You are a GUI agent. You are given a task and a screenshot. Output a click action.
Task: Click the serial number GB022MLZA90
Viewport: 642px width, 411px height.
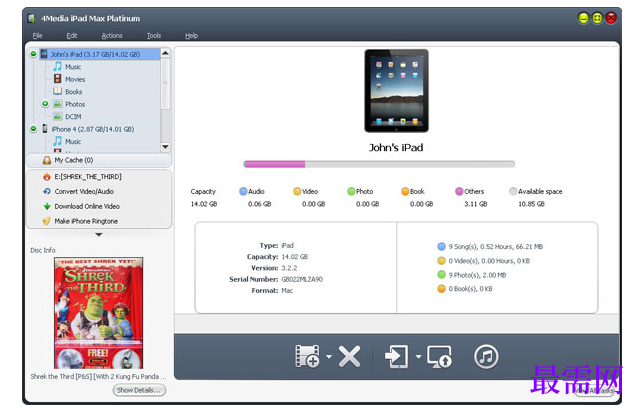tap(302, 279)
